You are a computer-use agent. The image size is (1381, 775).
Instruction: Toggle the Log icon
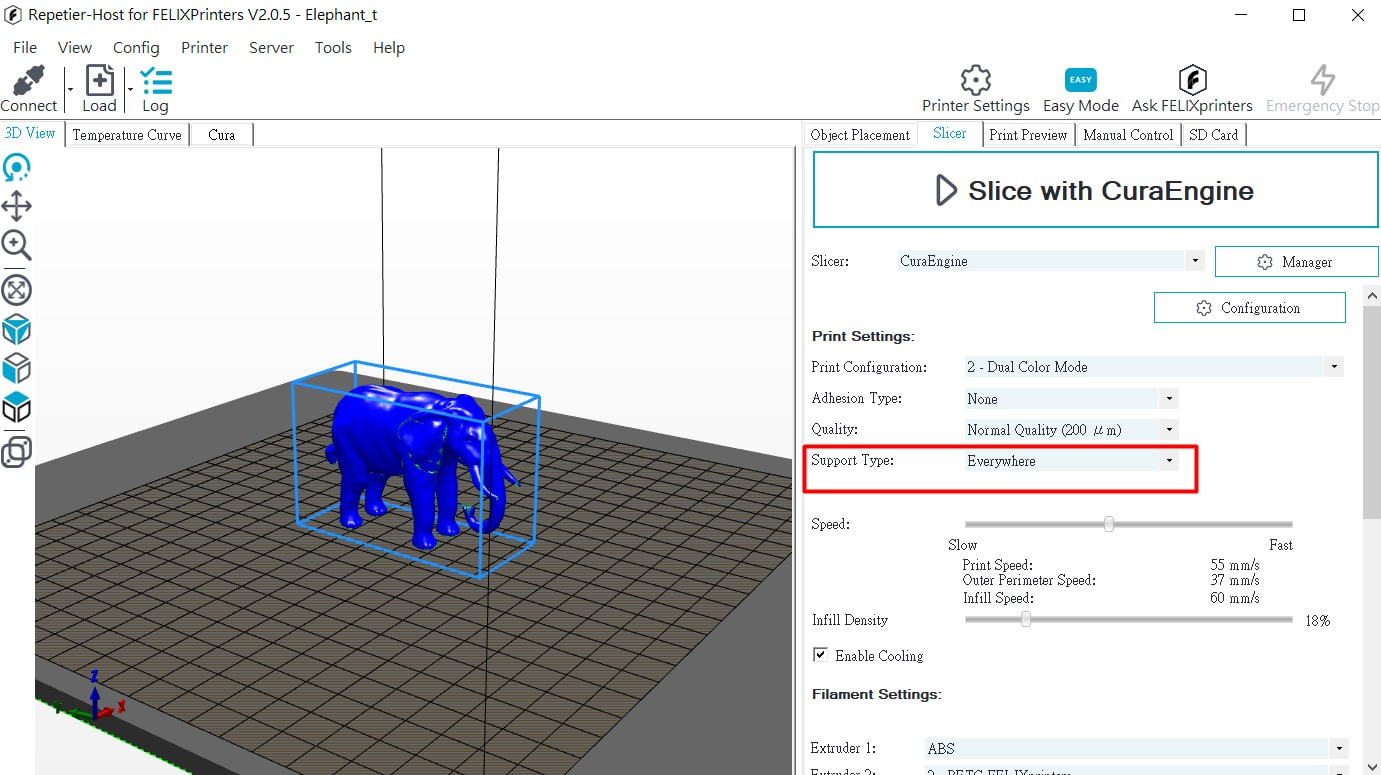pyautogui.click(x=155, y=81)
